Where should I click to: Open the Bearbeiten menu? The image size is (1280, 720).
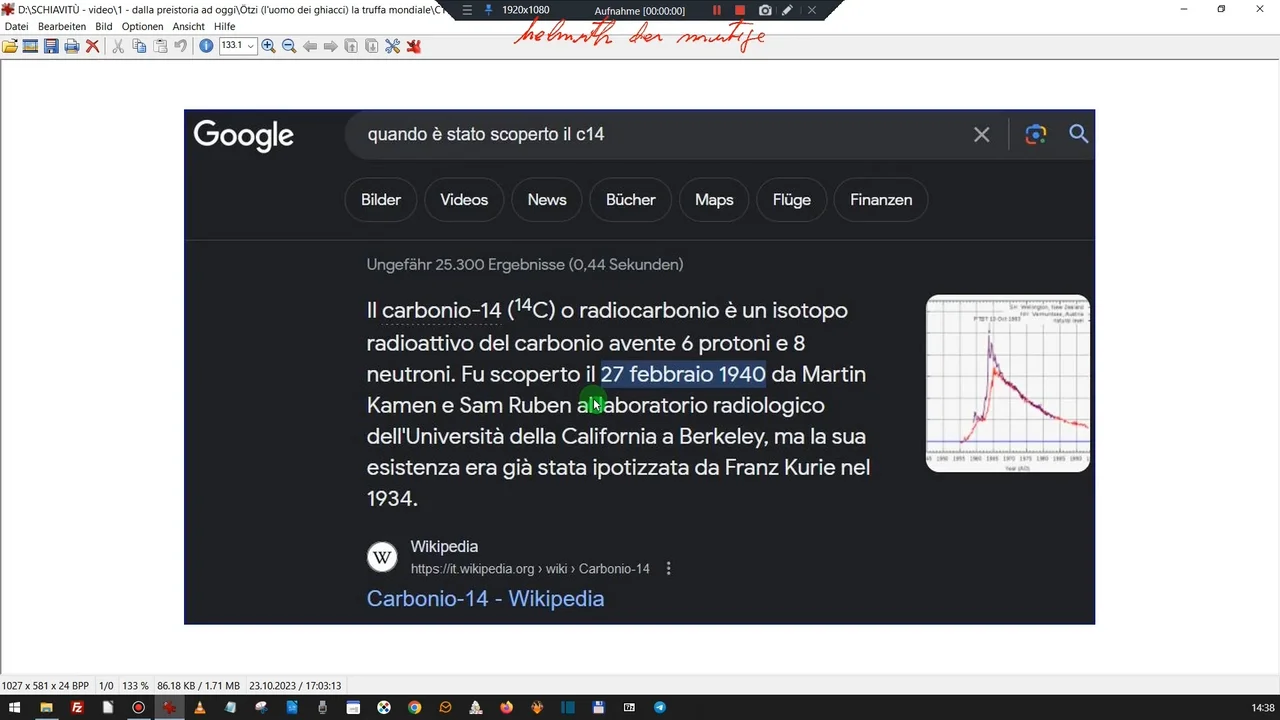coord(62,27)
